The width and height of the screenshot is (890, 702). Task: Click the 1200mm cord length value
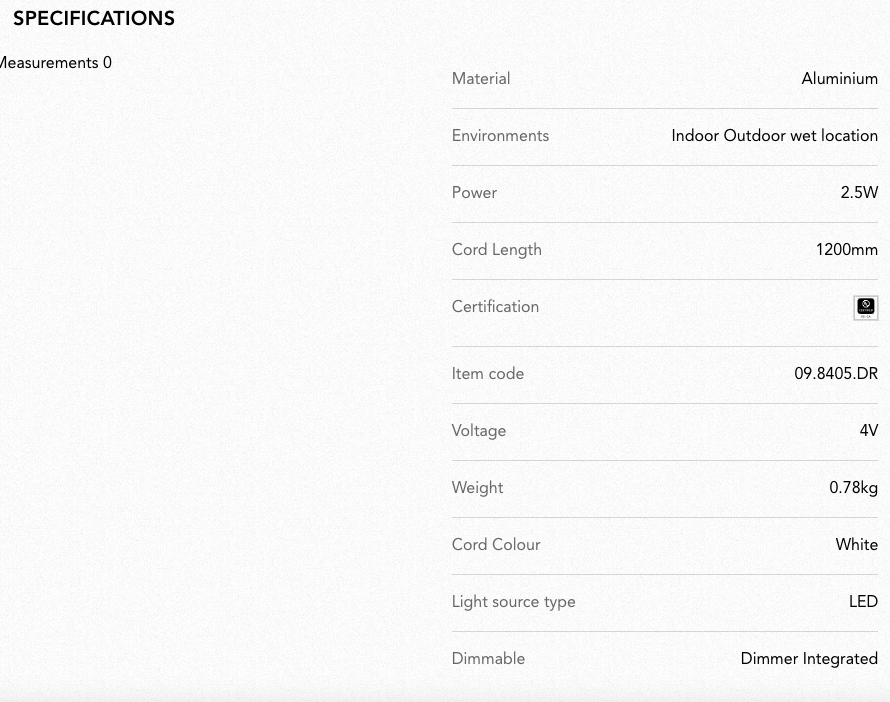846,250
